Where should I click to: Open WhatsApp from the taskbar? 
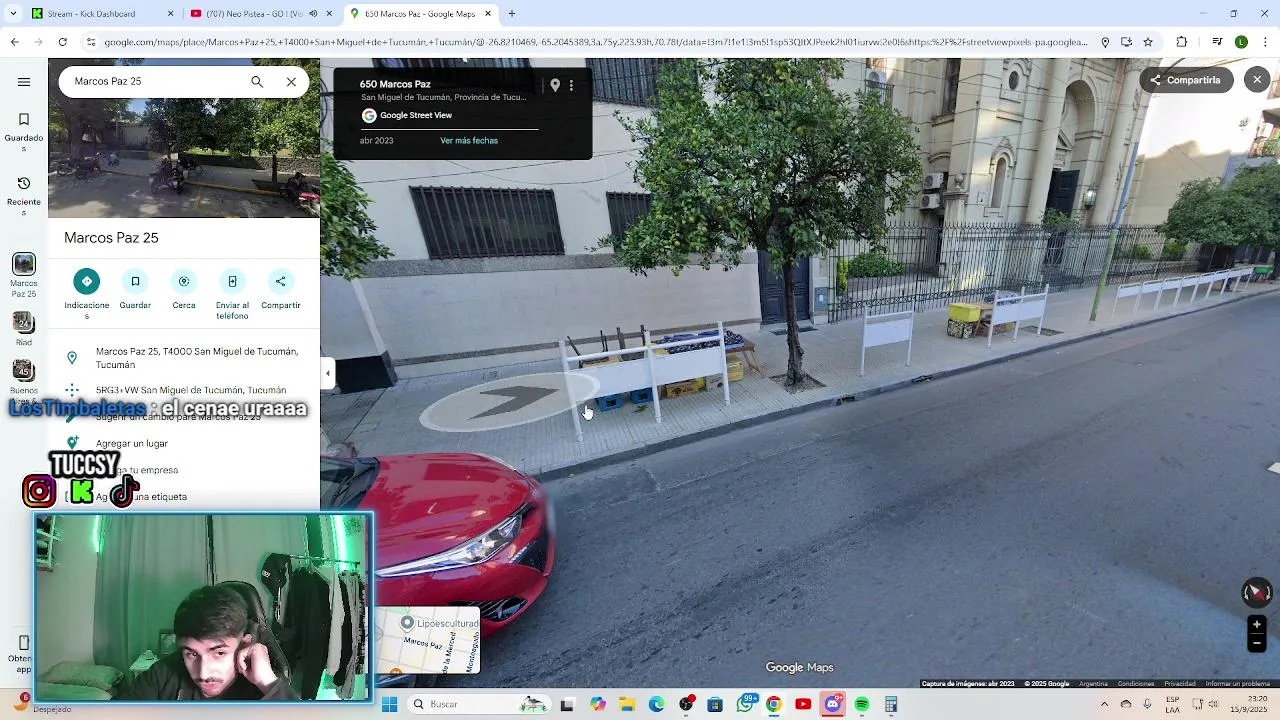(x=746, y=704)
